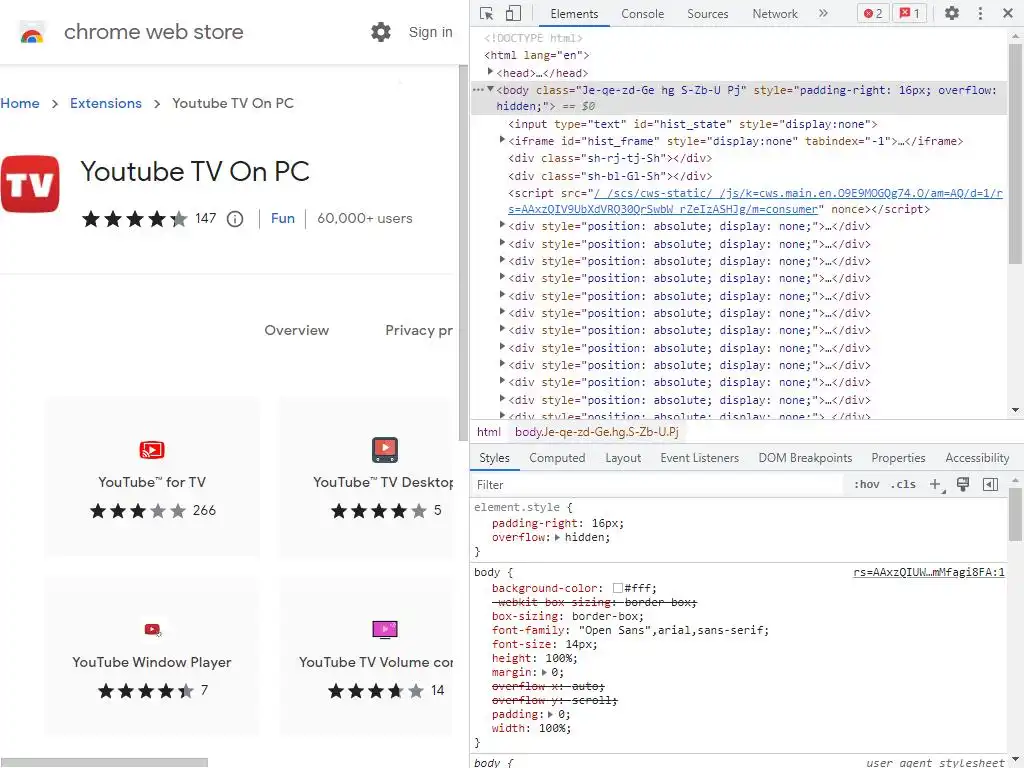The width and height of the screenshot is (1024, 768).
Task: Collapse the body element node
Action: [x=490, y=89]
